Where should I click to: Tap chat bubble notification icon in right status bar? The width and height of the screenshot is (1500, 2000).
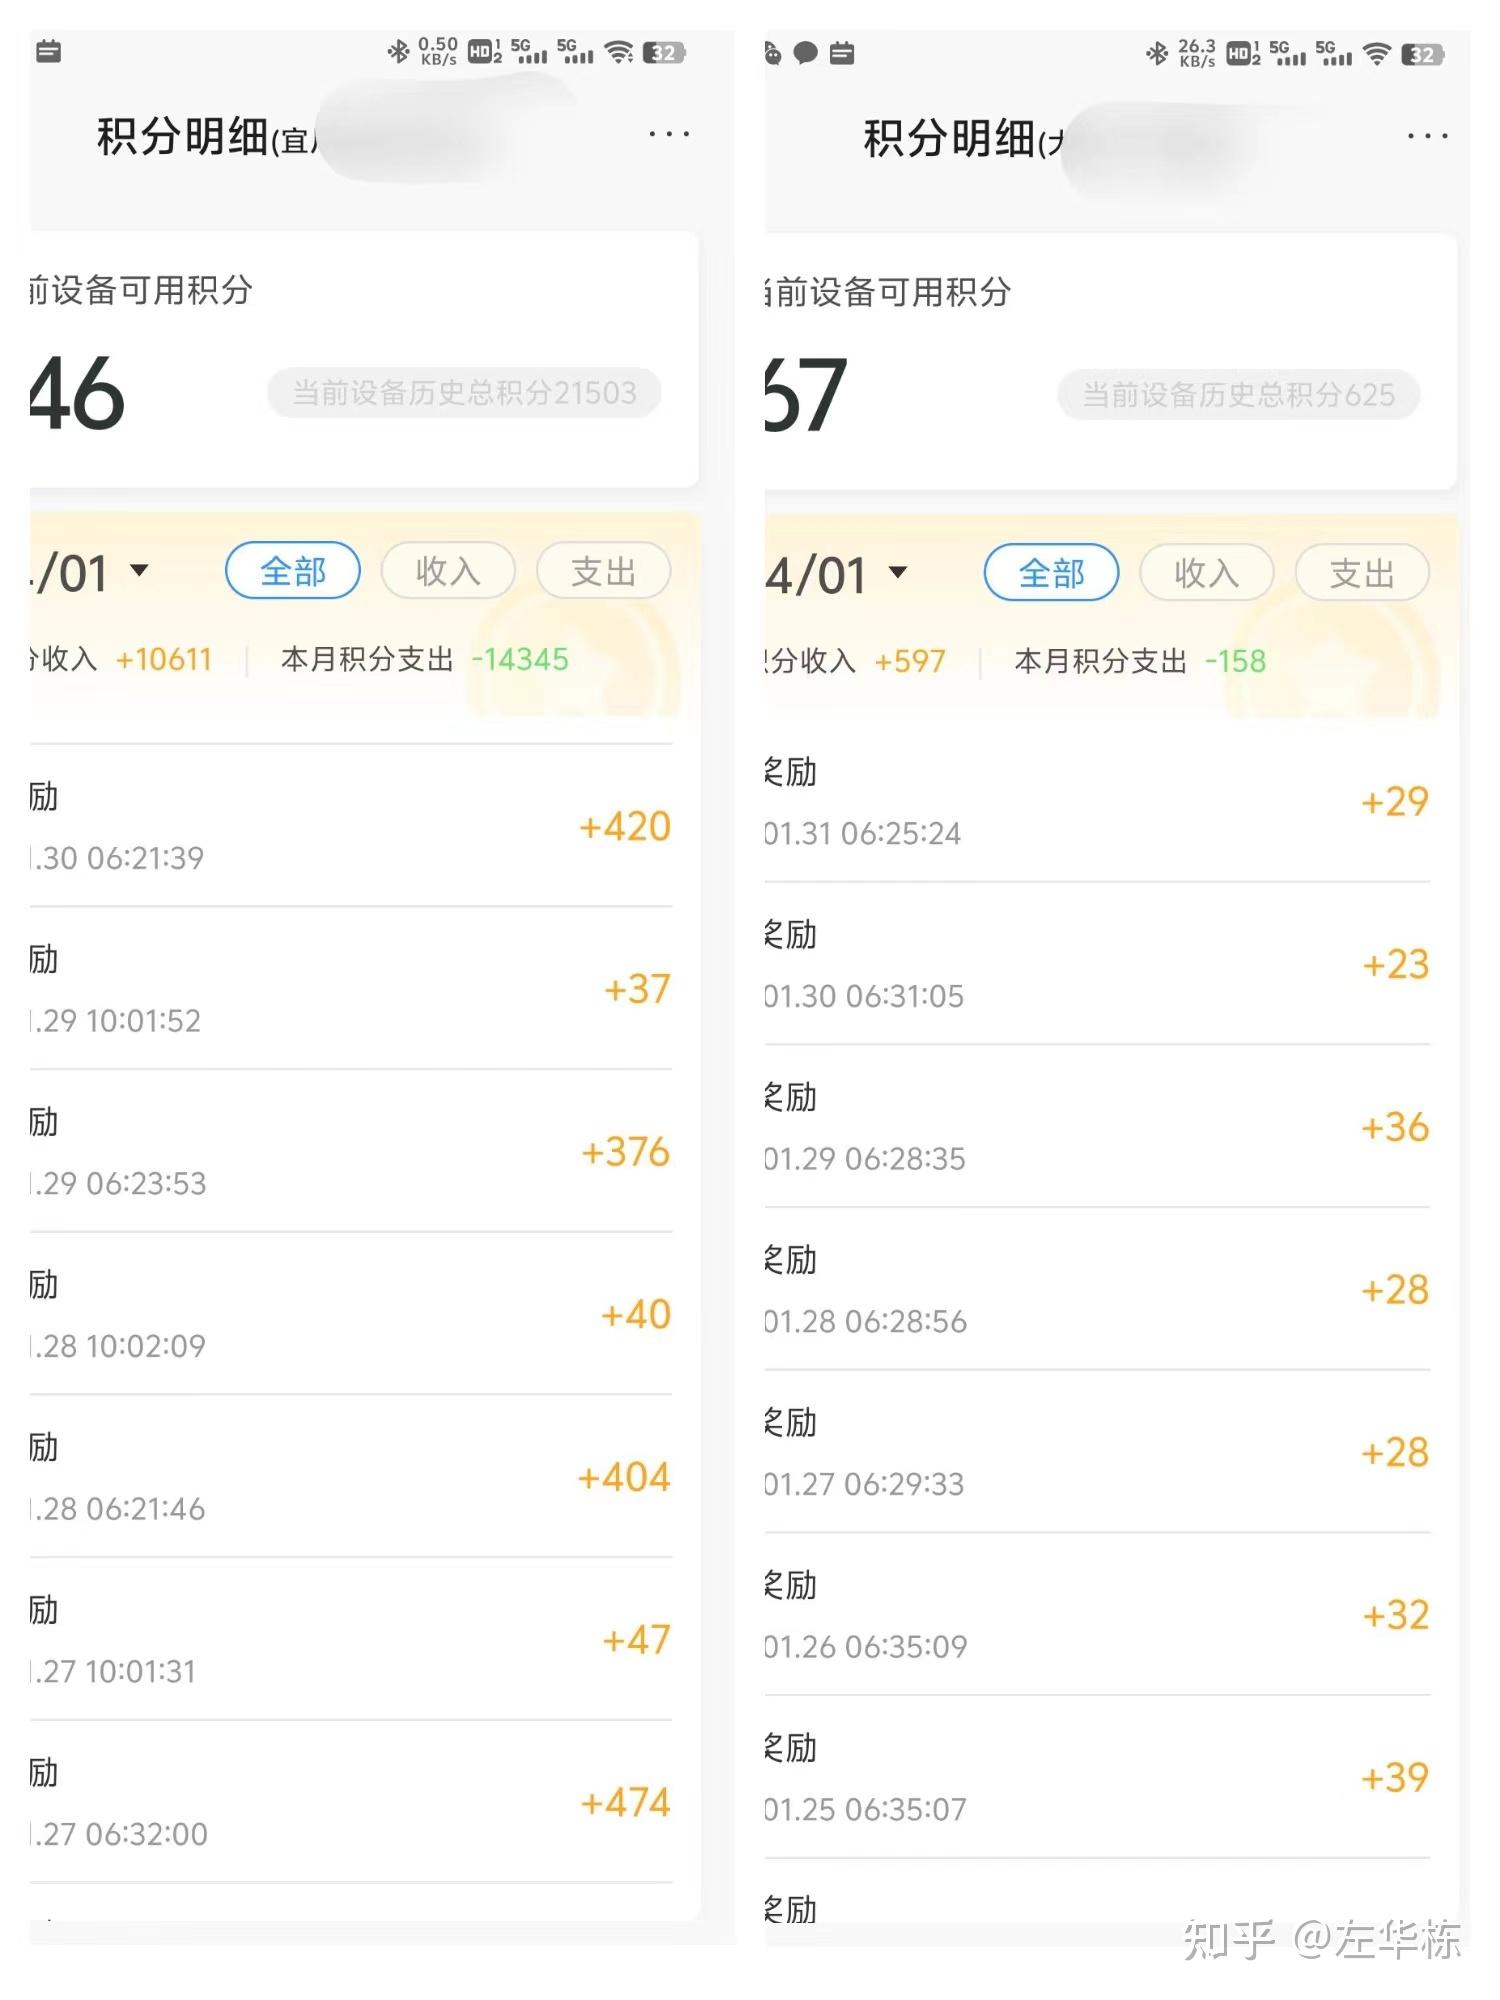[x=806, y=53]
